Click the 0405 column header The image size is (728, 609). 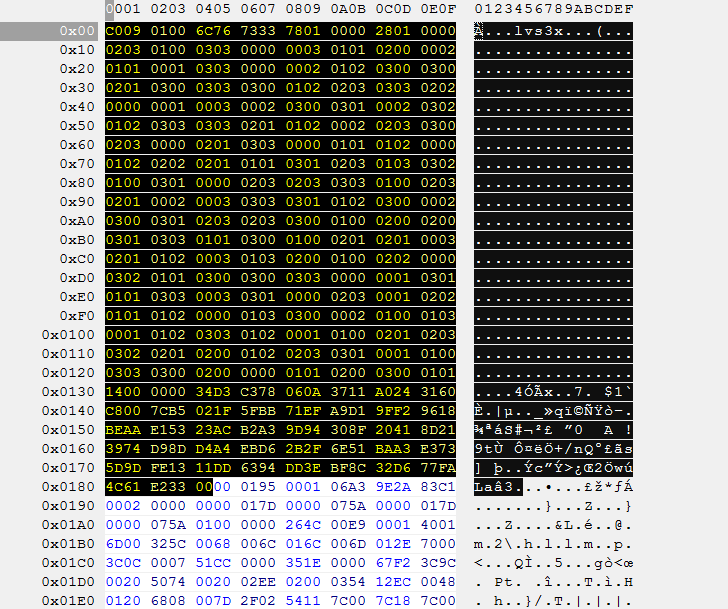(x=213, y=9)
